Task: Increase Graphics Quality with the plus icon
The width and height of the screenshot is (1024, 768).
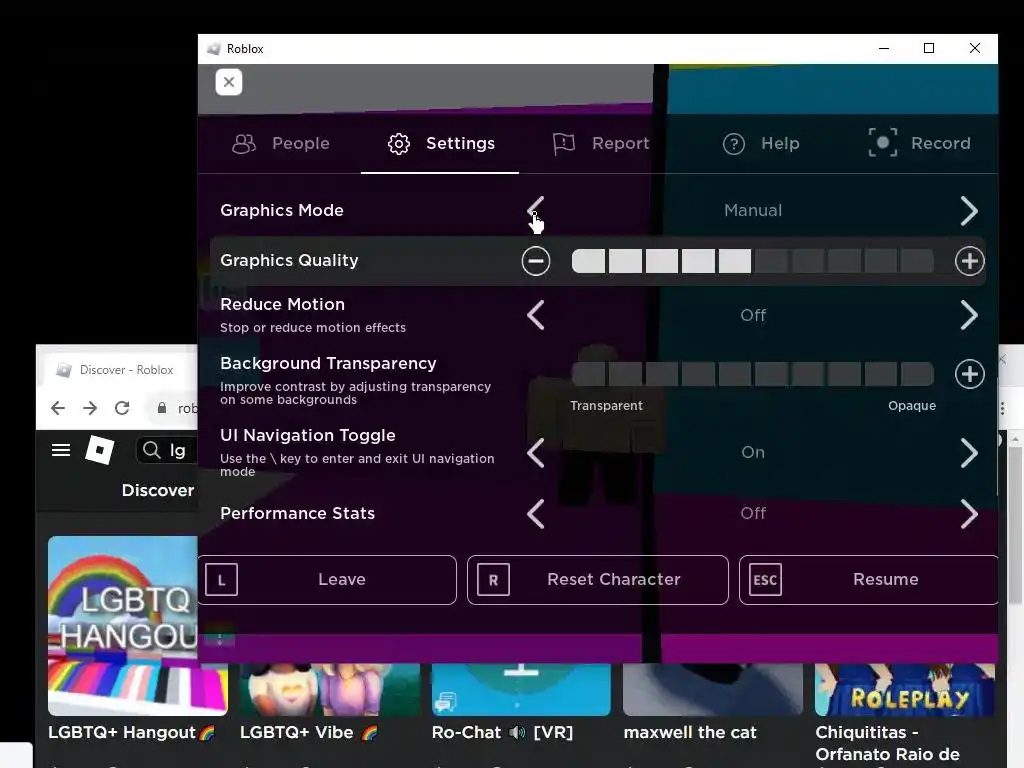Action: (x=969, y=261)
